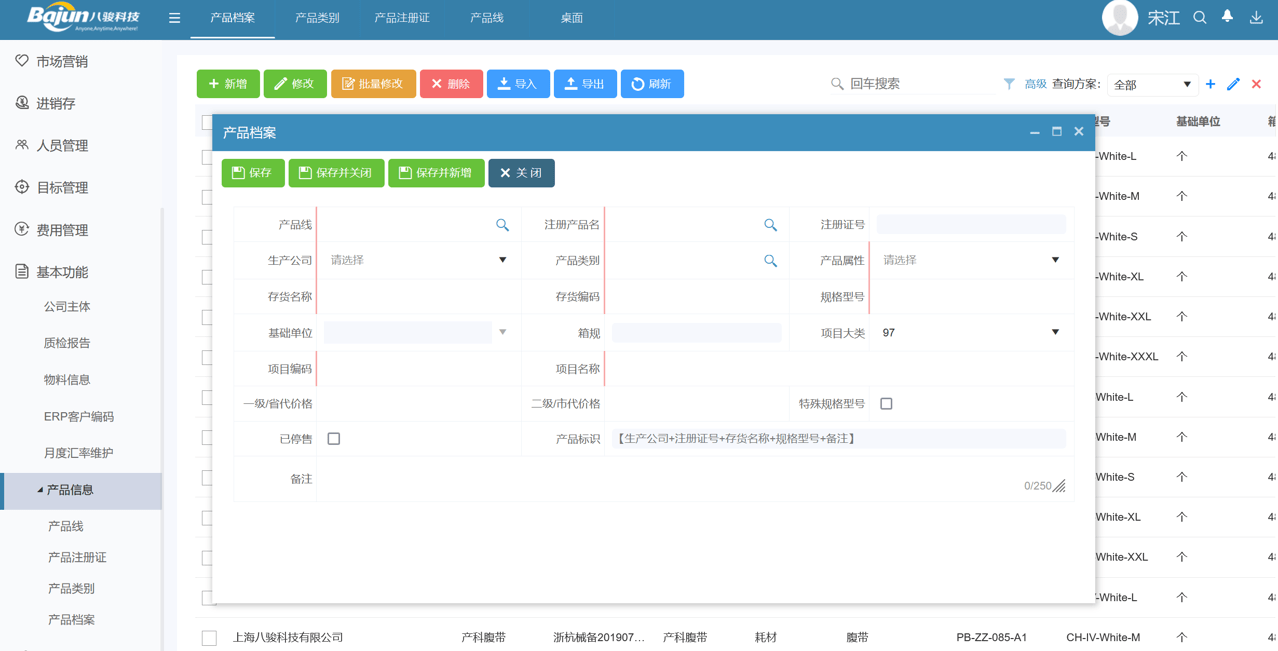Open 费用管理 in the sidebar
1278x651 pixels.
pos(62,230)
